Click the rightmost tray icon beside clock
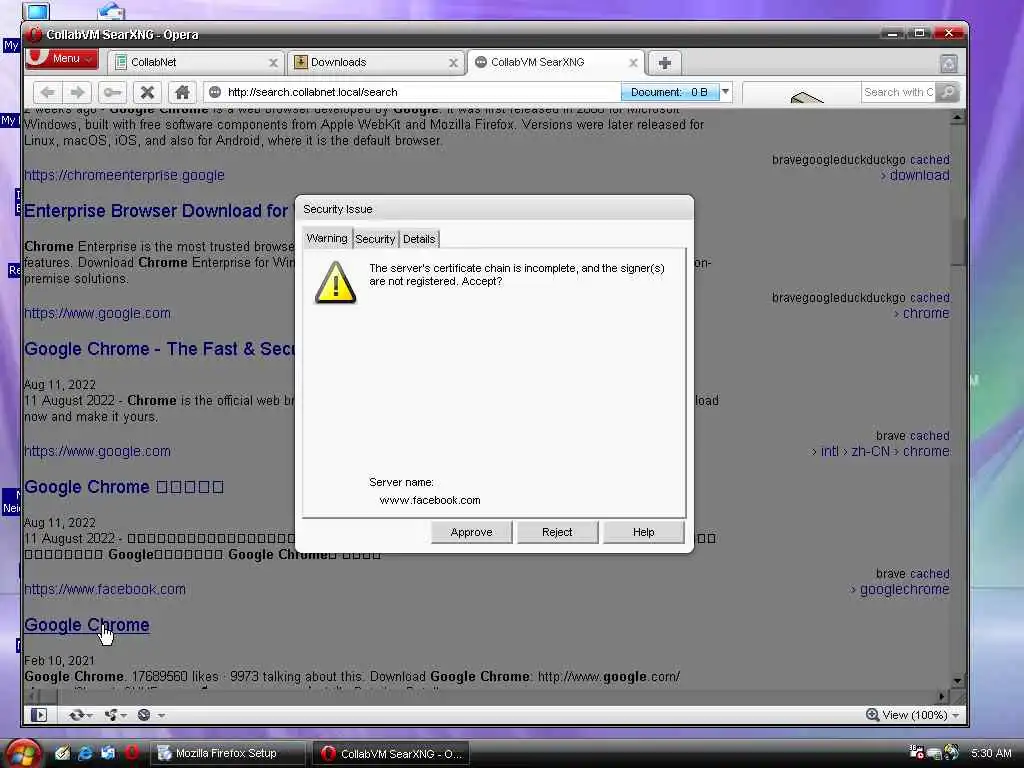 point(952,752)
